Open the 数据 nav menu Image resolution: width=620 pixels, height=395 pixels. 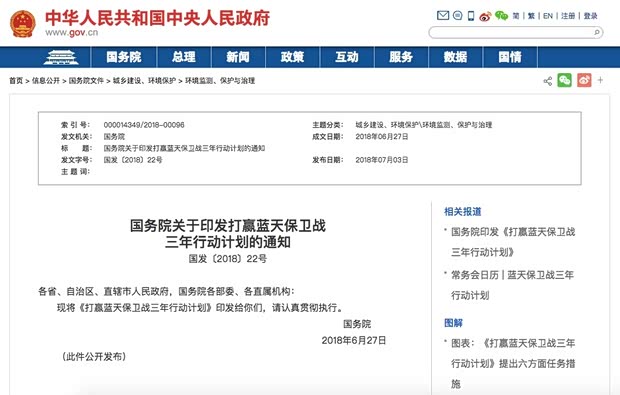tap(456, 57)
